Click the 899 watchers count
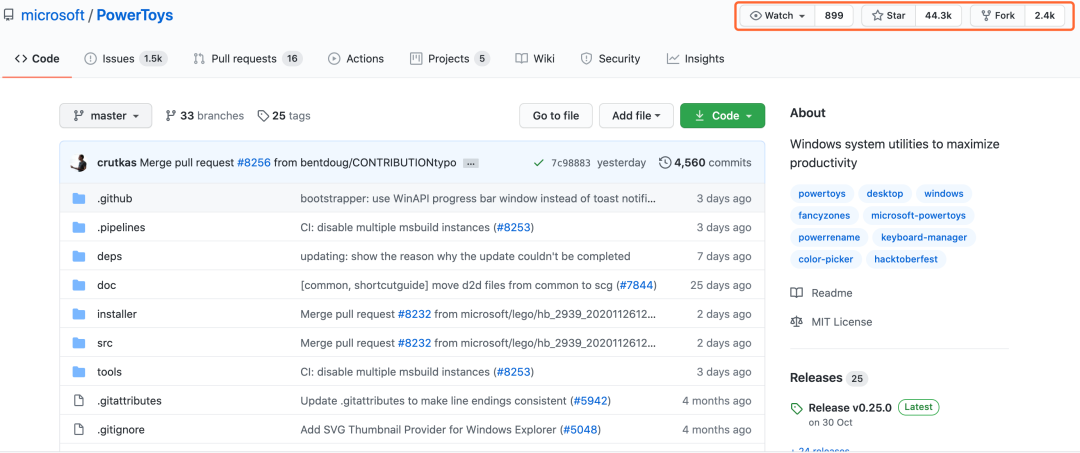This screenshot has width=1080, height=453. [834, 16]
